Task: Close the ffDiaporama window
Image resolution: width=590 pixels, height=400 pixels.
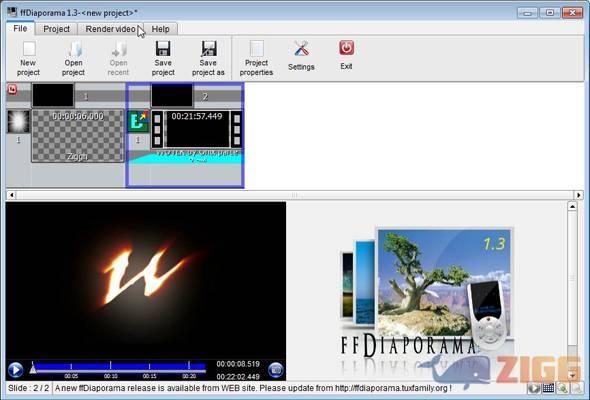Action: click(x=572, y=13)
